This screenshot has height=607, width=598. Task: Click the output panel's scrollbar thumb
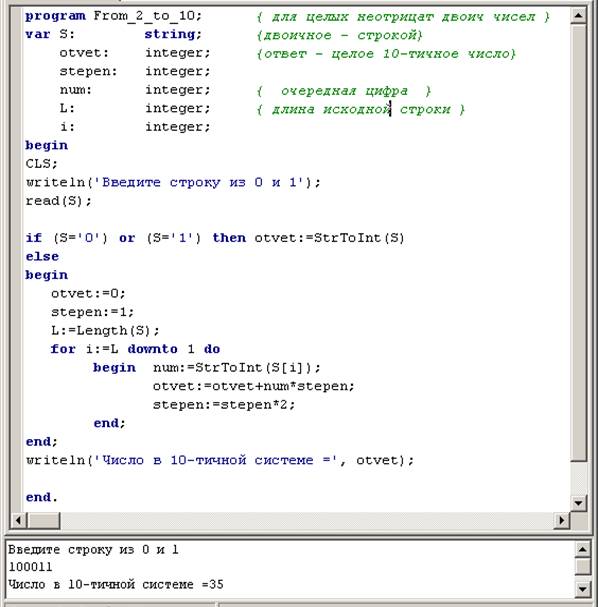583,566
